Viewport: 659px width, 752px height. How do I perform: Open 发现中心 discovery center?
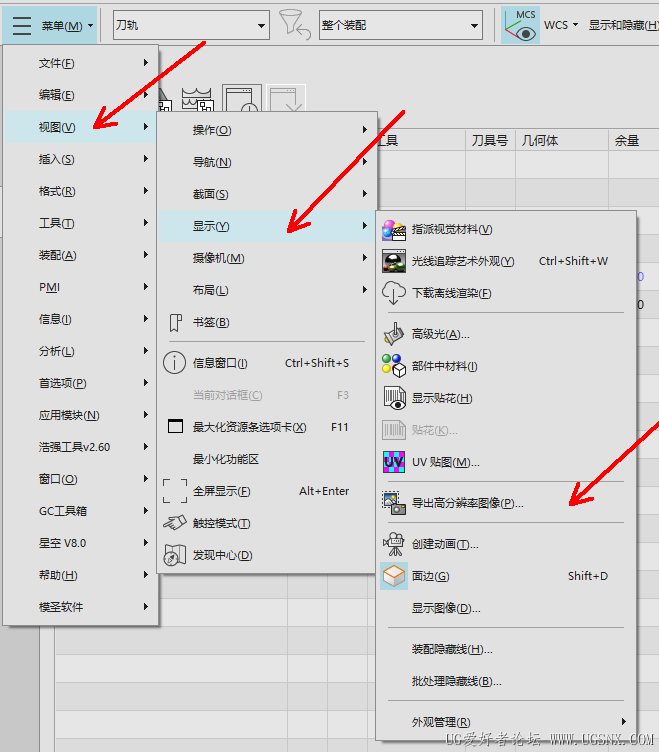(x=267, y=555)
